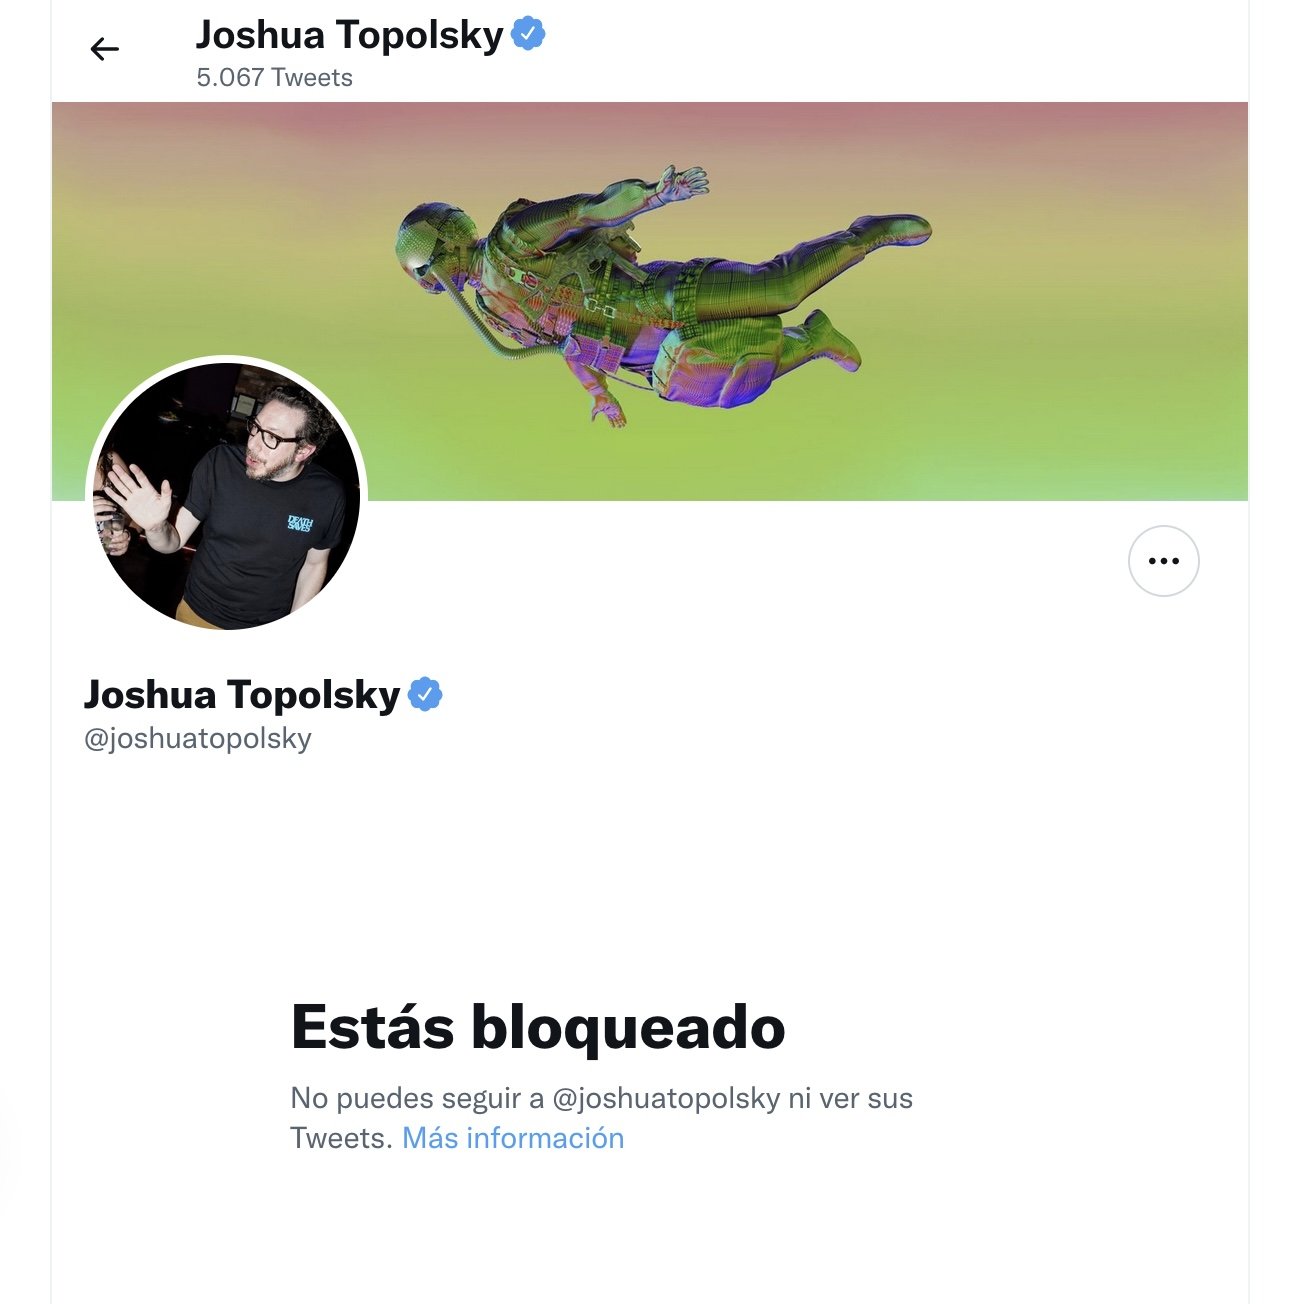Open Joshua Topolsky's circular profile photo

227,496
